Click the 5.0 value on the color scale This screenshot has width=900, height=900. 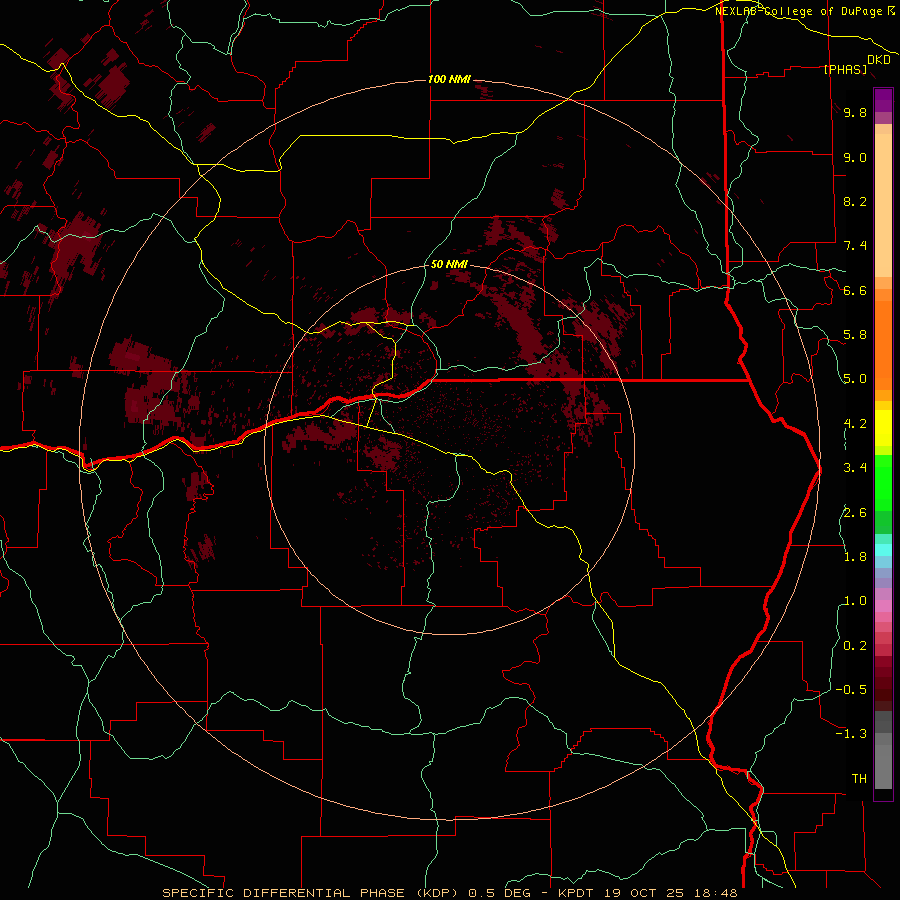pos(855,379)
